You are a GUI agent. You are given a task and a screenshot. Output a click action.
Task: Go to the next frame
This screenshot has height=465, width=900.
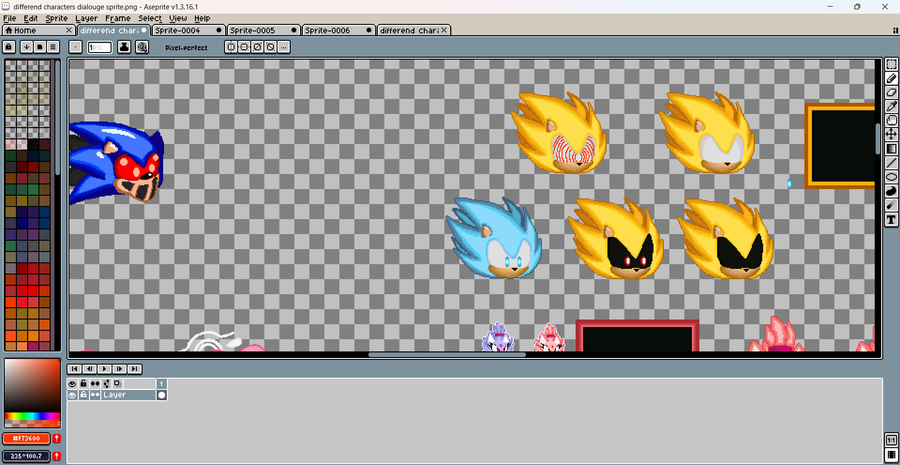[119, 369]
